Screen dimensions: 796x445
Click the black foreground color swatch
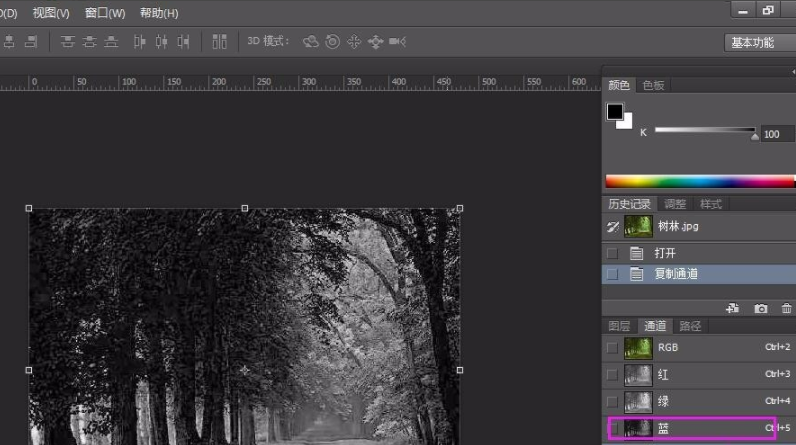click(615, 112)
